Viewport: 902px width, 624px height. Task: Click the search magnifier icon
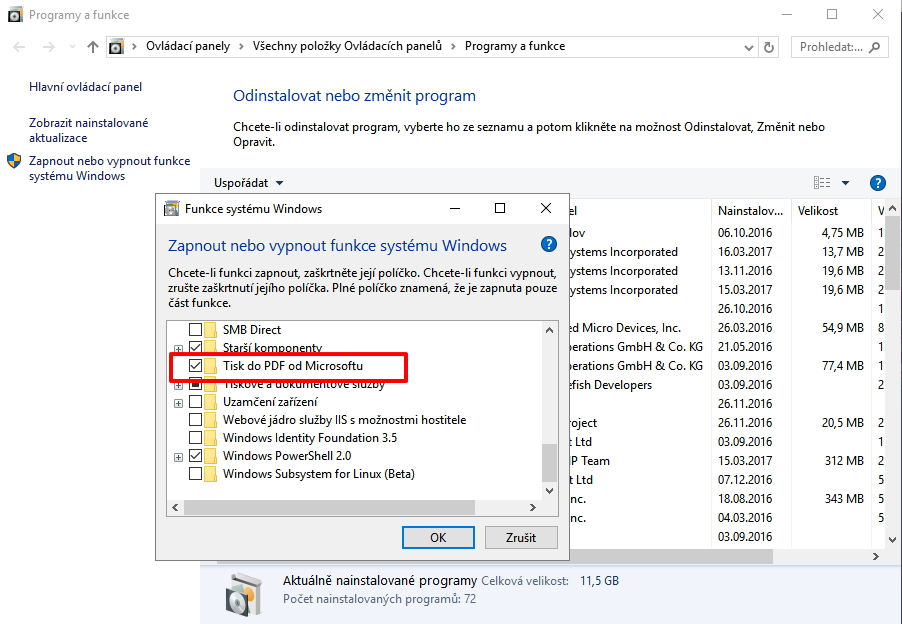(875, 47)
